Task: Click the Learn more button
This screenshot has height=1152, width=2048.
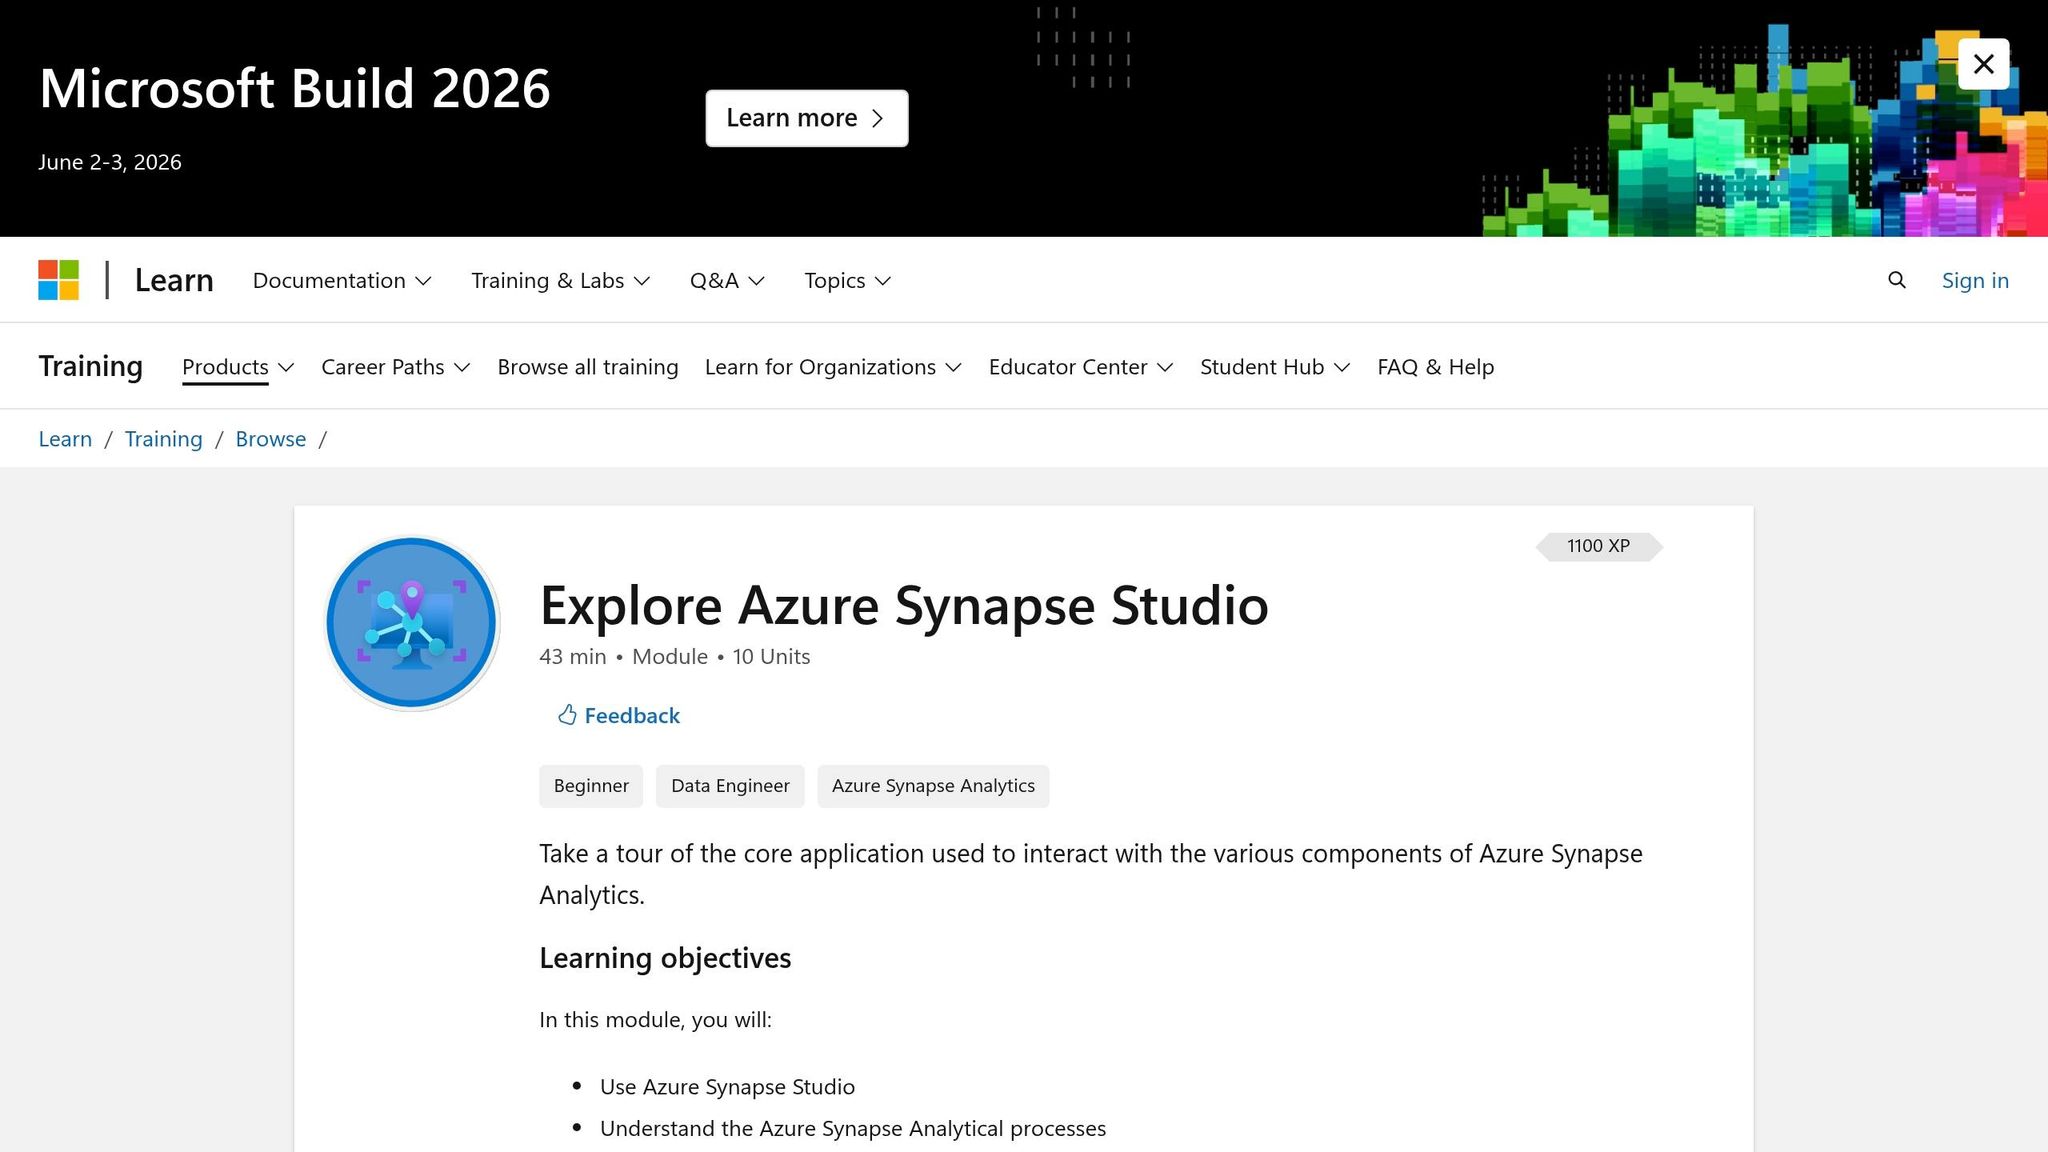Action: [x=806, y=118]
